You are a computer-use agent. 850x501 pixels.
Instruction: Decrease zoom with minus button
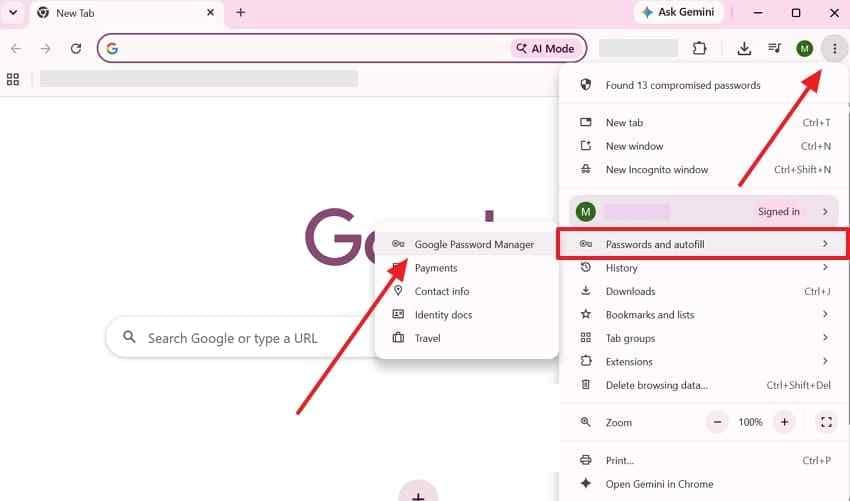coord(717,422)
